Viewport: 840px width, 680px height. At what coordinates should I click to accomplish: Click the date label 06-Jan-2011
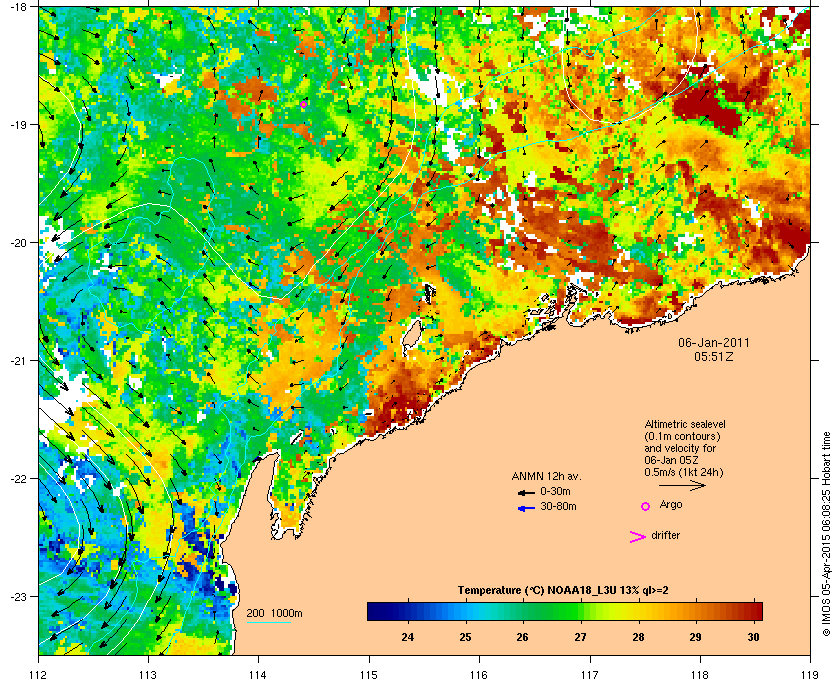point(714,343)
